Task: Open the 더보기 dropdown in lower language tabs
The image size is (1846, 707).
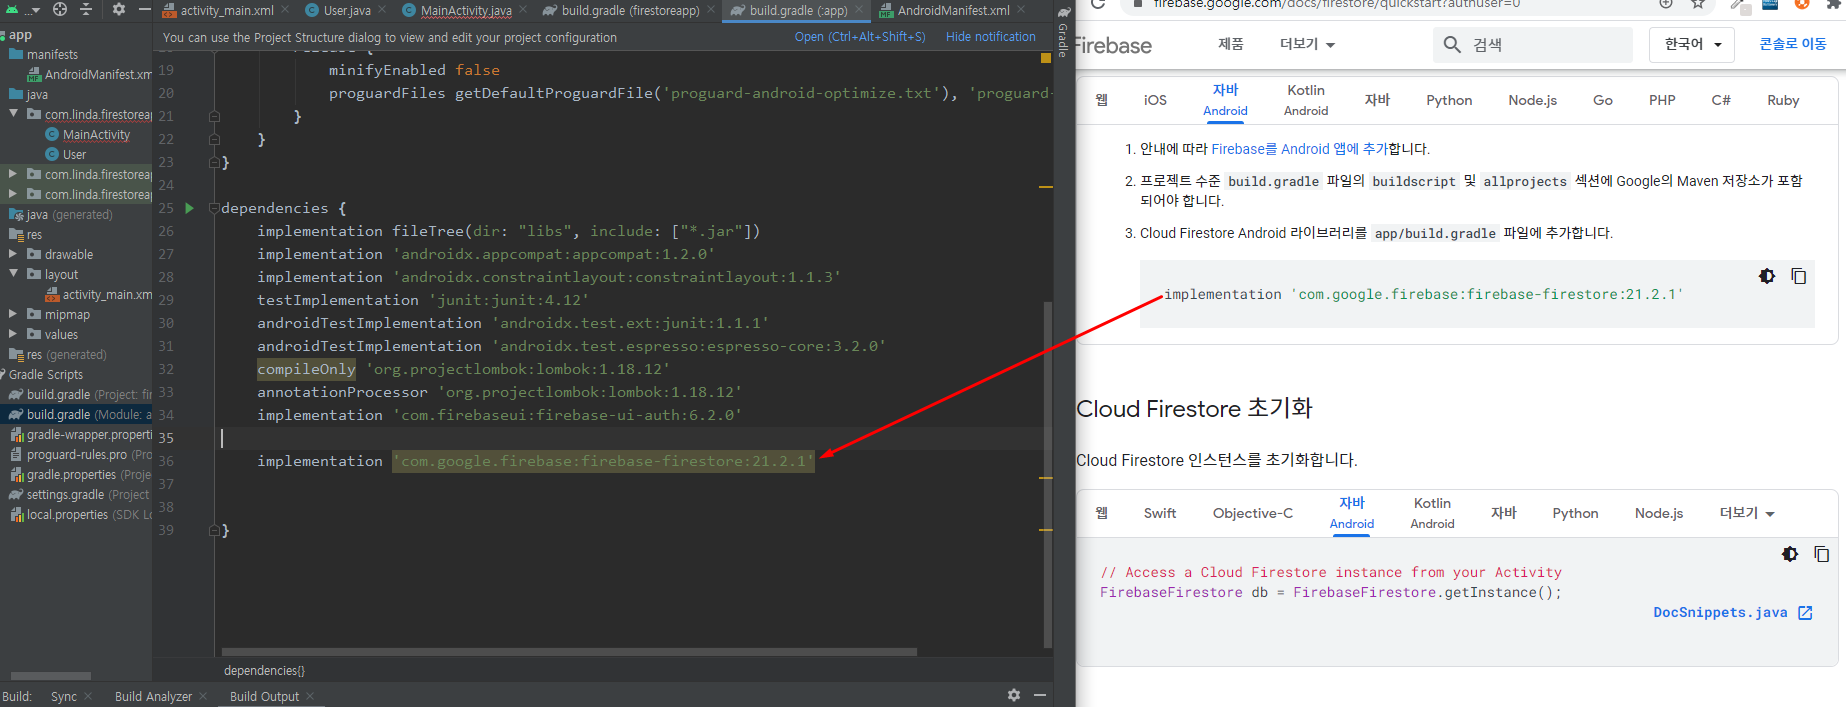Action: pyautogui.click(x=1747, y=513)
